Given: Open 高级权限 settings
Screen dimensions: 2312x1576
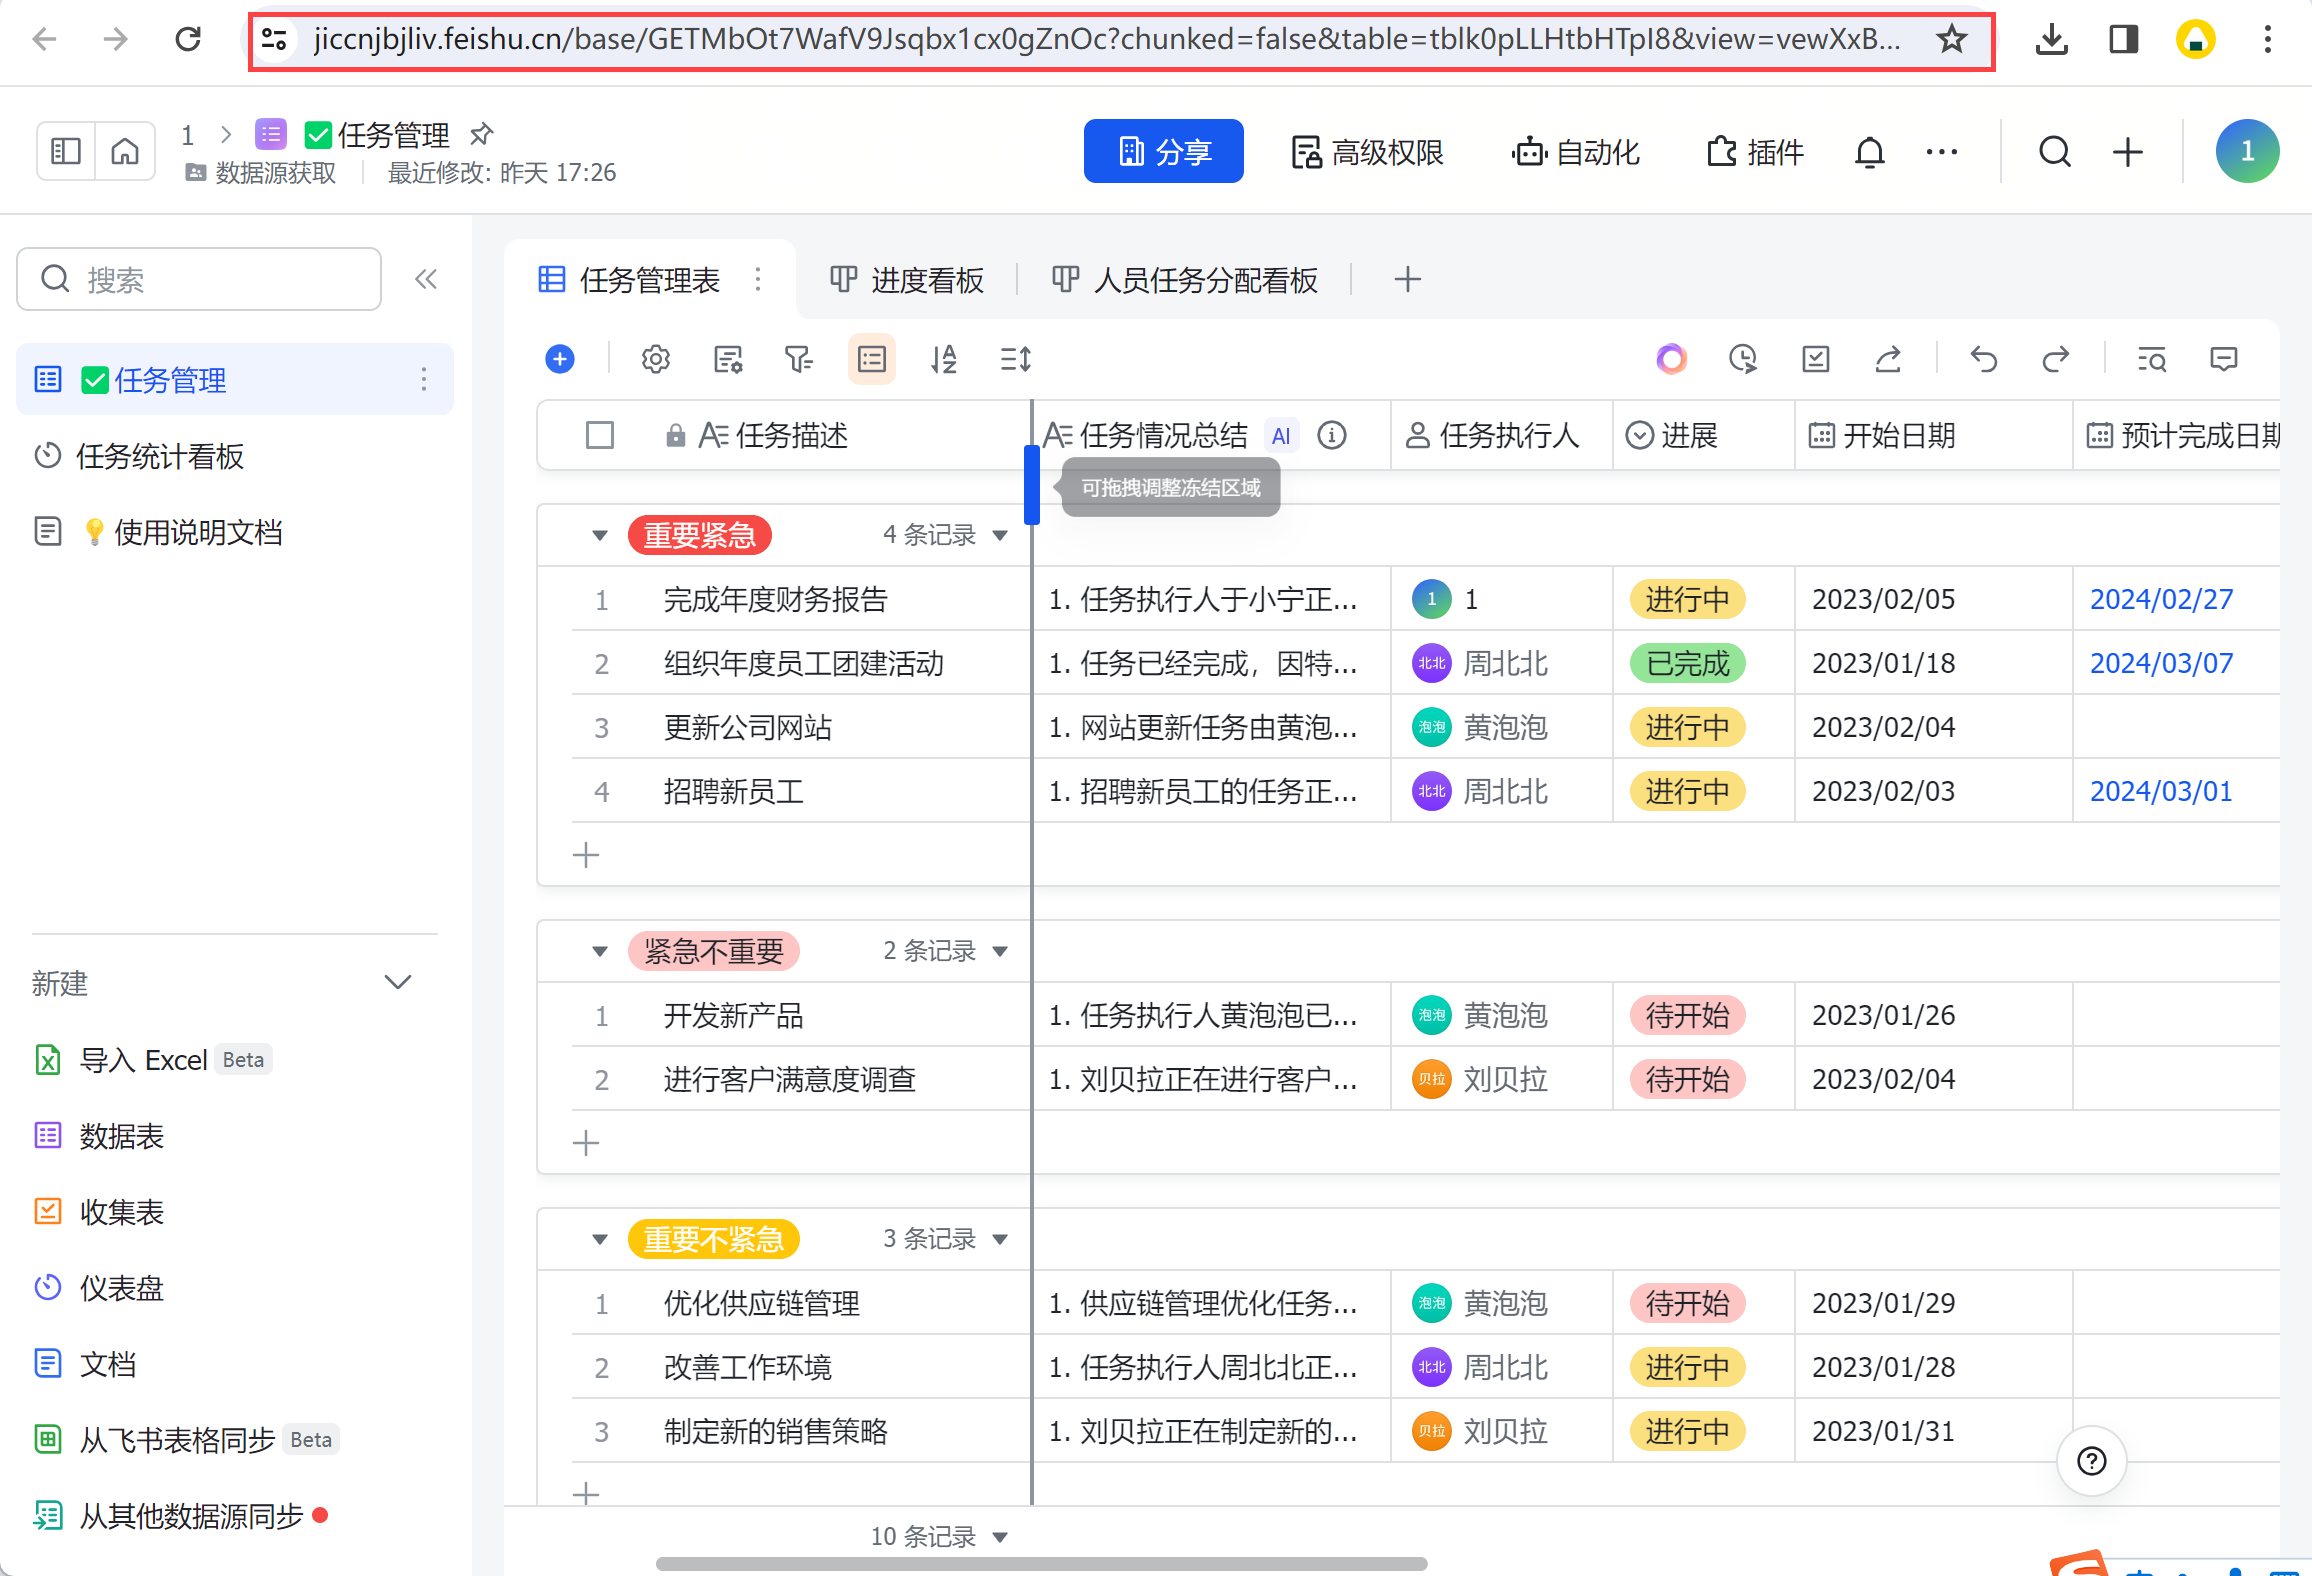Looking at the screenshot, I should point(1367,152).
